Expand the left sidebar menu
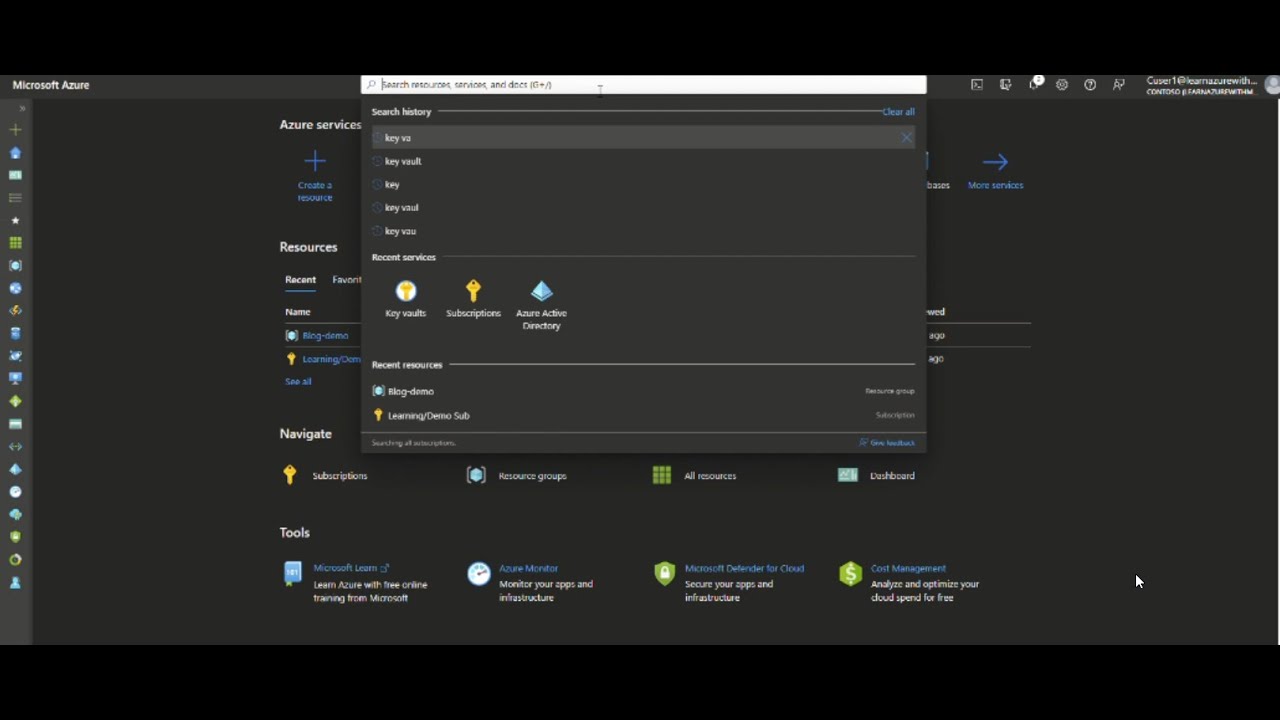Screen dimensions: 1280x720 click(22, 108)
